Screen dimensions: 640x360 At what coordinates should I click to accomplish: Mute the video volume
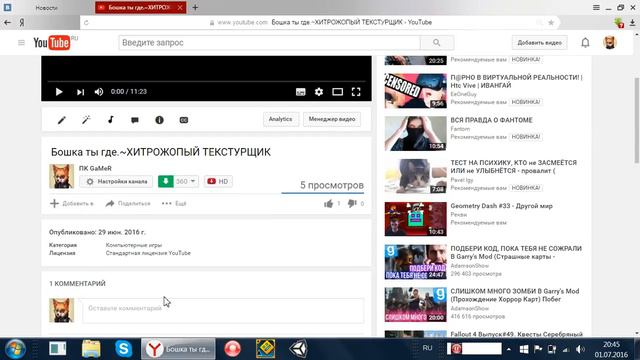pyautogui.click(x=99, y=92)
